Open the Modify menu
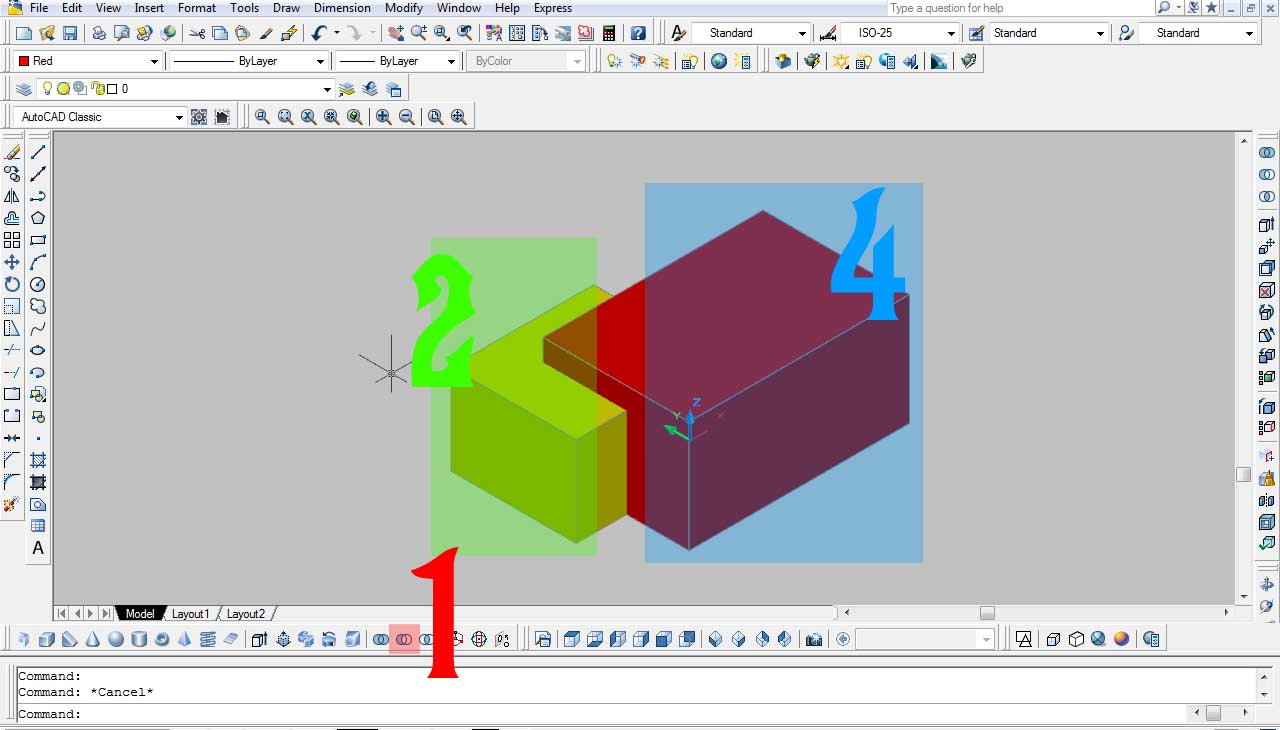This screenshot has width=1280, height=730. [x=404, y=8]
